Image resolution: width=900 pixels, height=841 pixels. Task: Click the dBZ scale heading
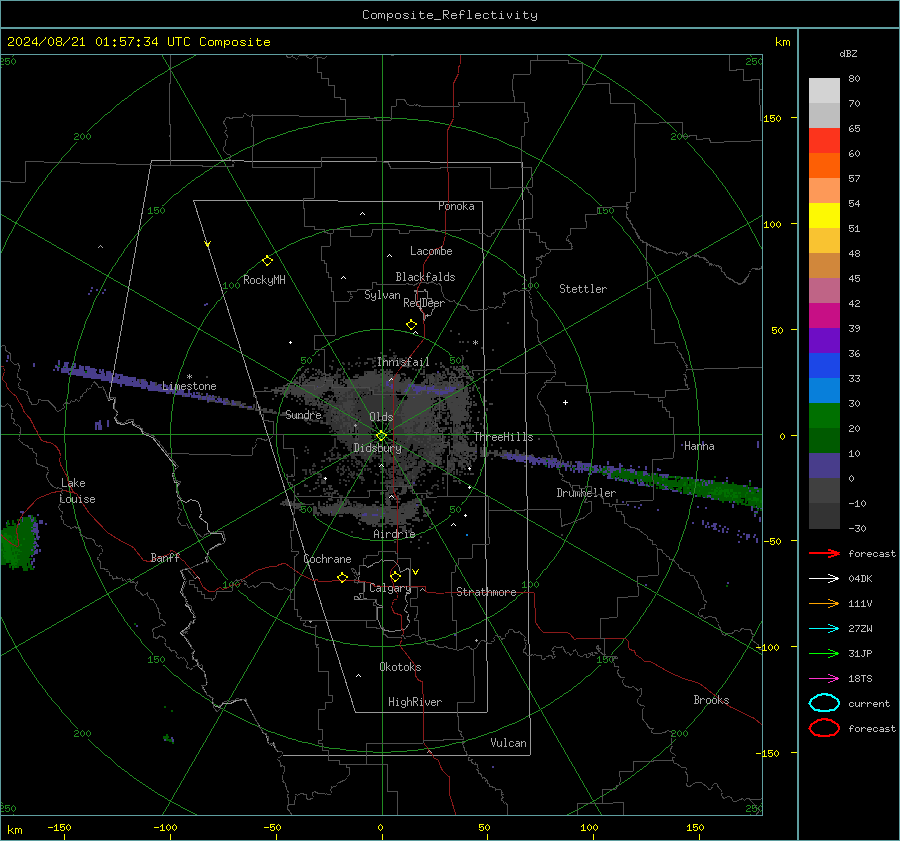848,53
